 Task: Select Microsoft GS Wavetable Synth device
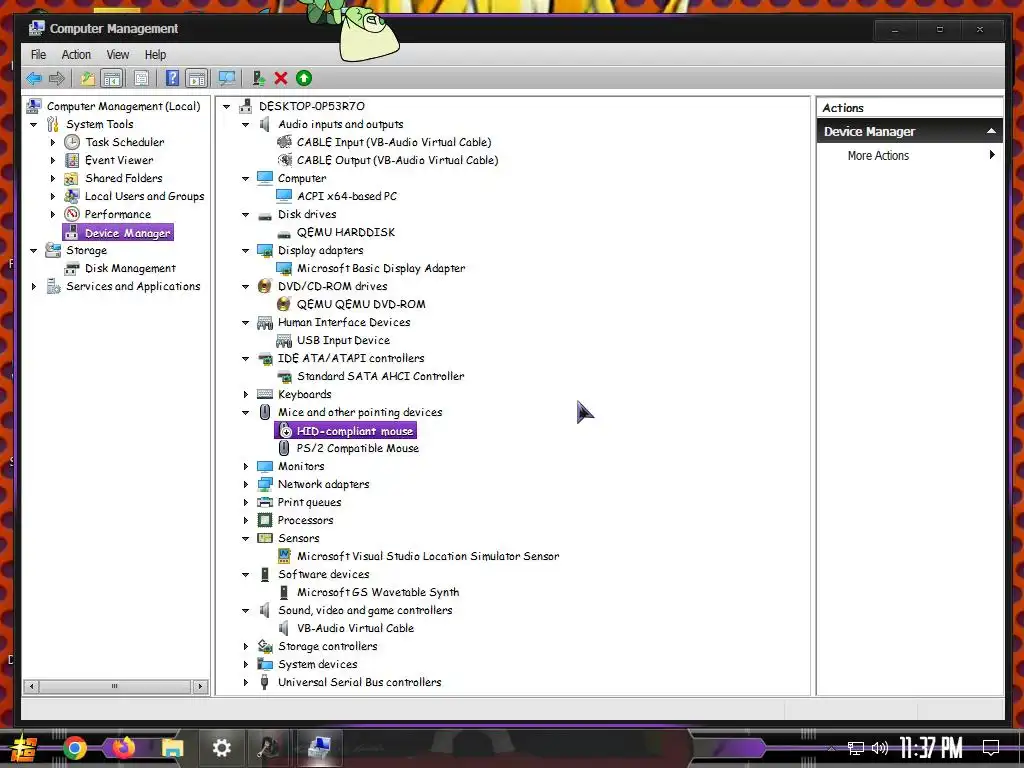(x=377, y=592)
